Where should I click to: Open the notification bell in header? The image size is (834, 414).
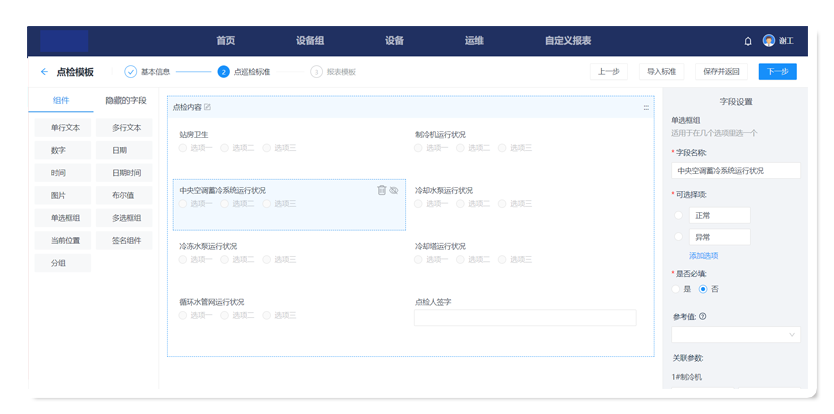click(748, 41)
